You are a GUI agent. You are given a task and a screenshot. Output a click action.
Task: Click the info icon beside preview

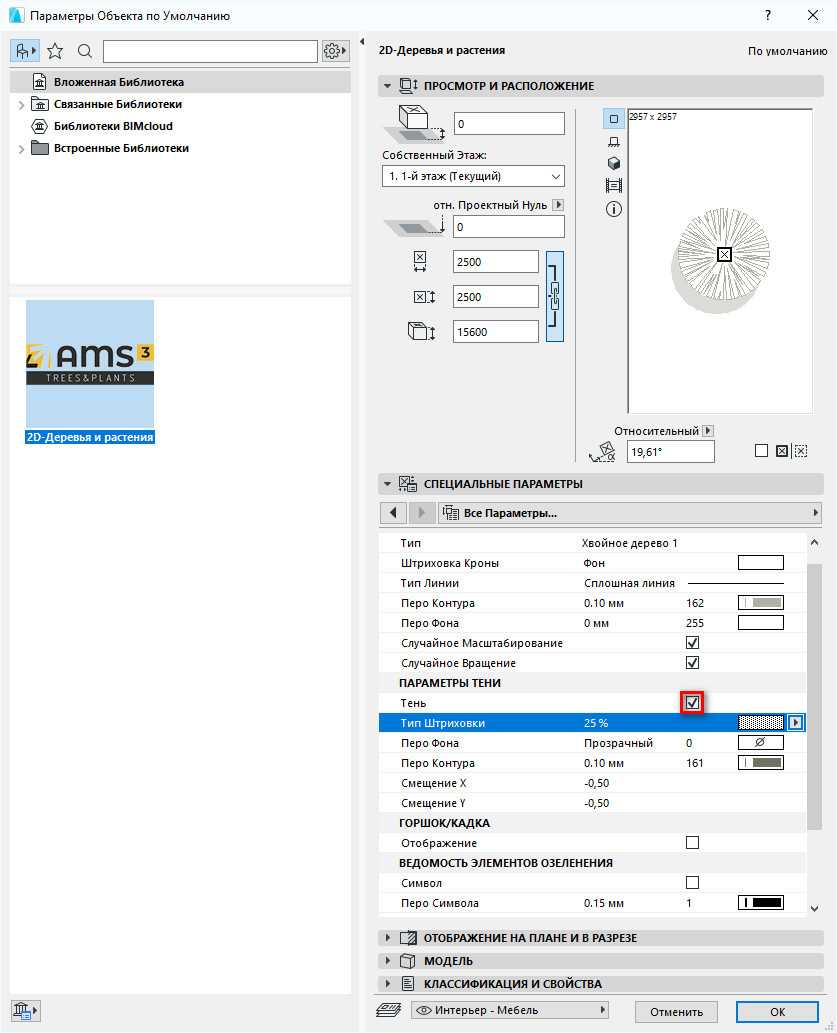coord(614,209)
